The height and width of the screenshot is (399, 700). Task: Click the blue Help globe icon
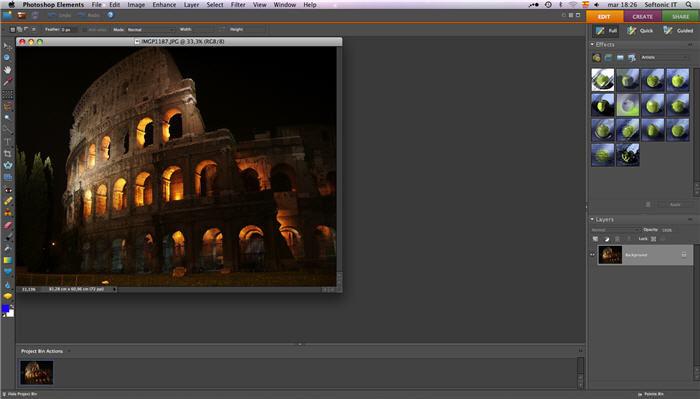110,15
